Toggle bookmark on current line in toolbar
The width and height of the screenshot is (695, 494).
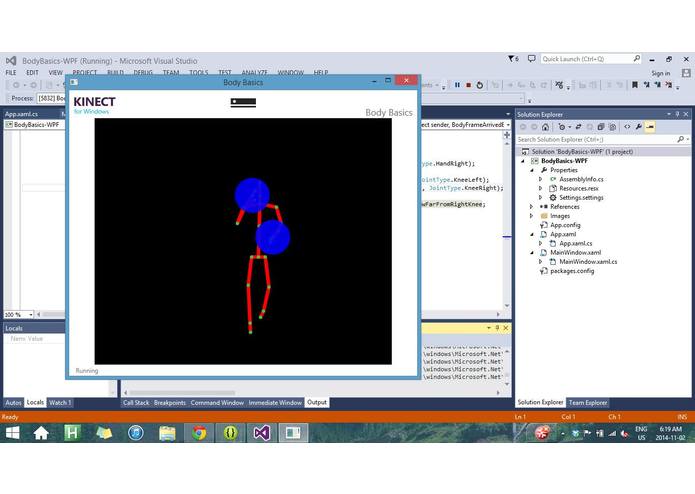(x=635, y=85)
